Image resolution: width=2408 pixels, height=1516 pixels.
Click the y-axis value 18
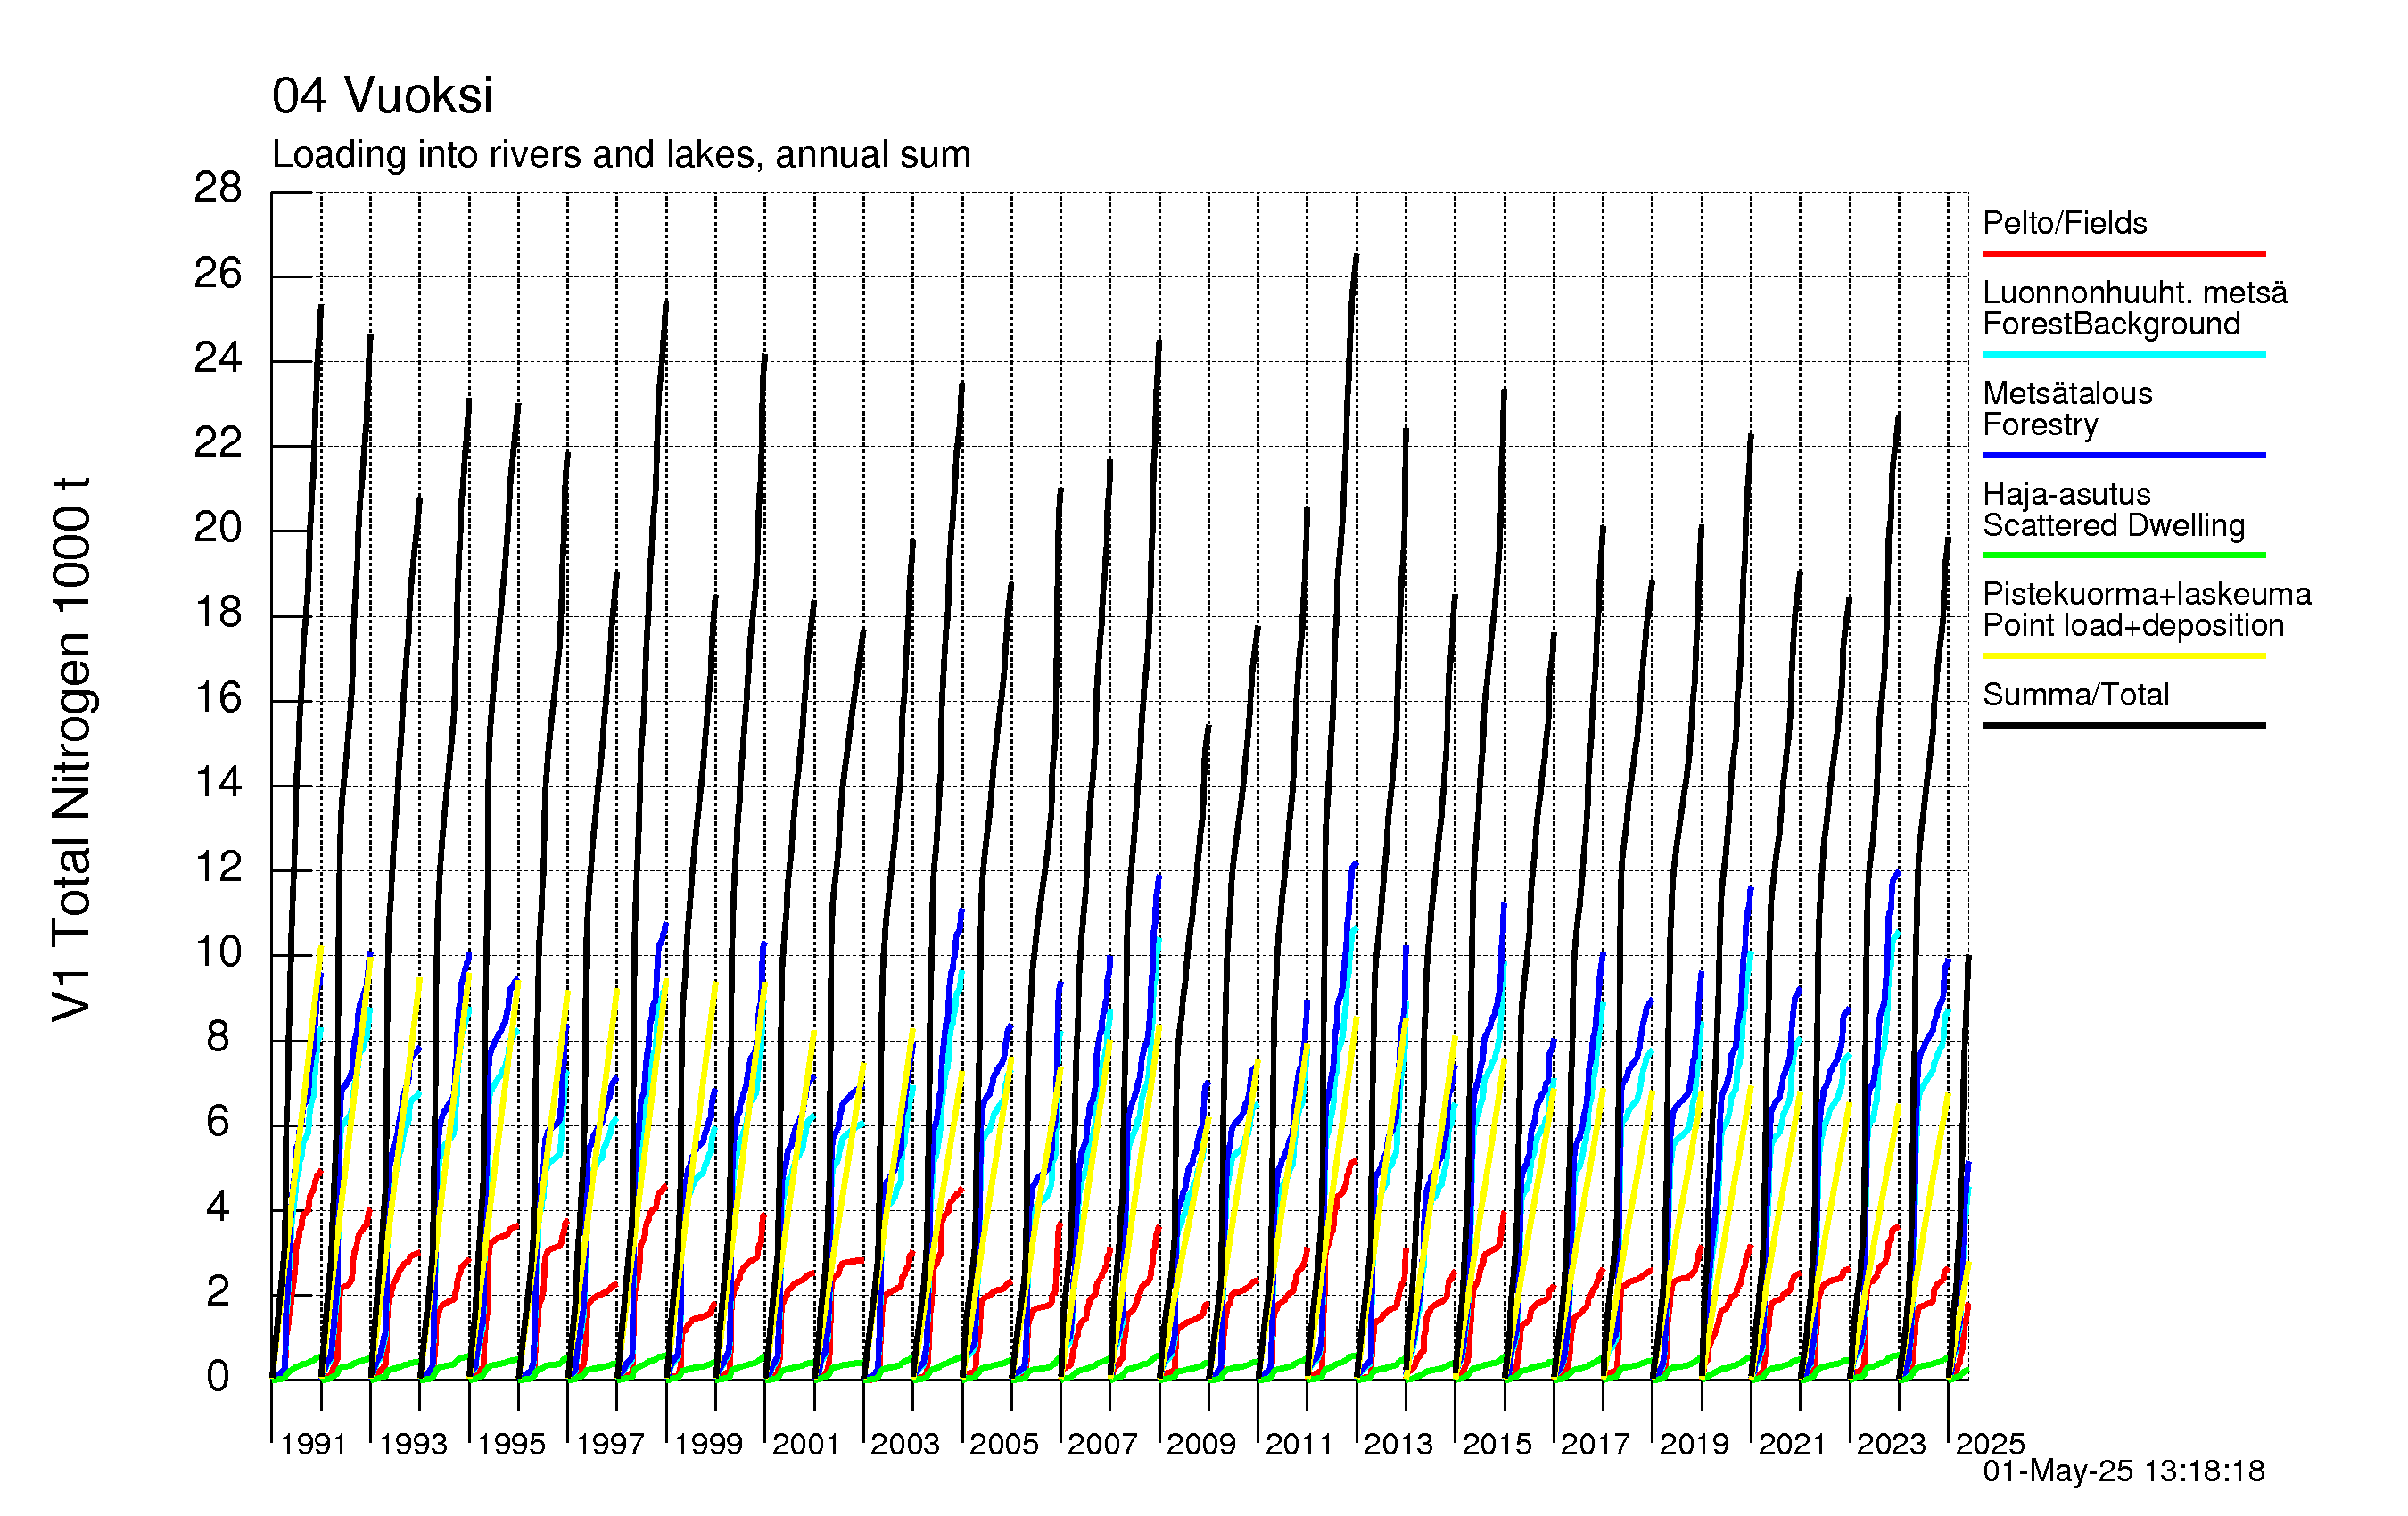tap(218, 613)
